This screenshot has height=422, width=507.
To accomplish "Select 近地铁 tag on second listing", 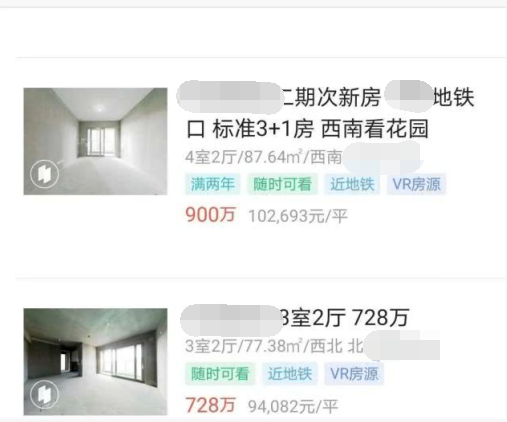I will coord(290,374).
